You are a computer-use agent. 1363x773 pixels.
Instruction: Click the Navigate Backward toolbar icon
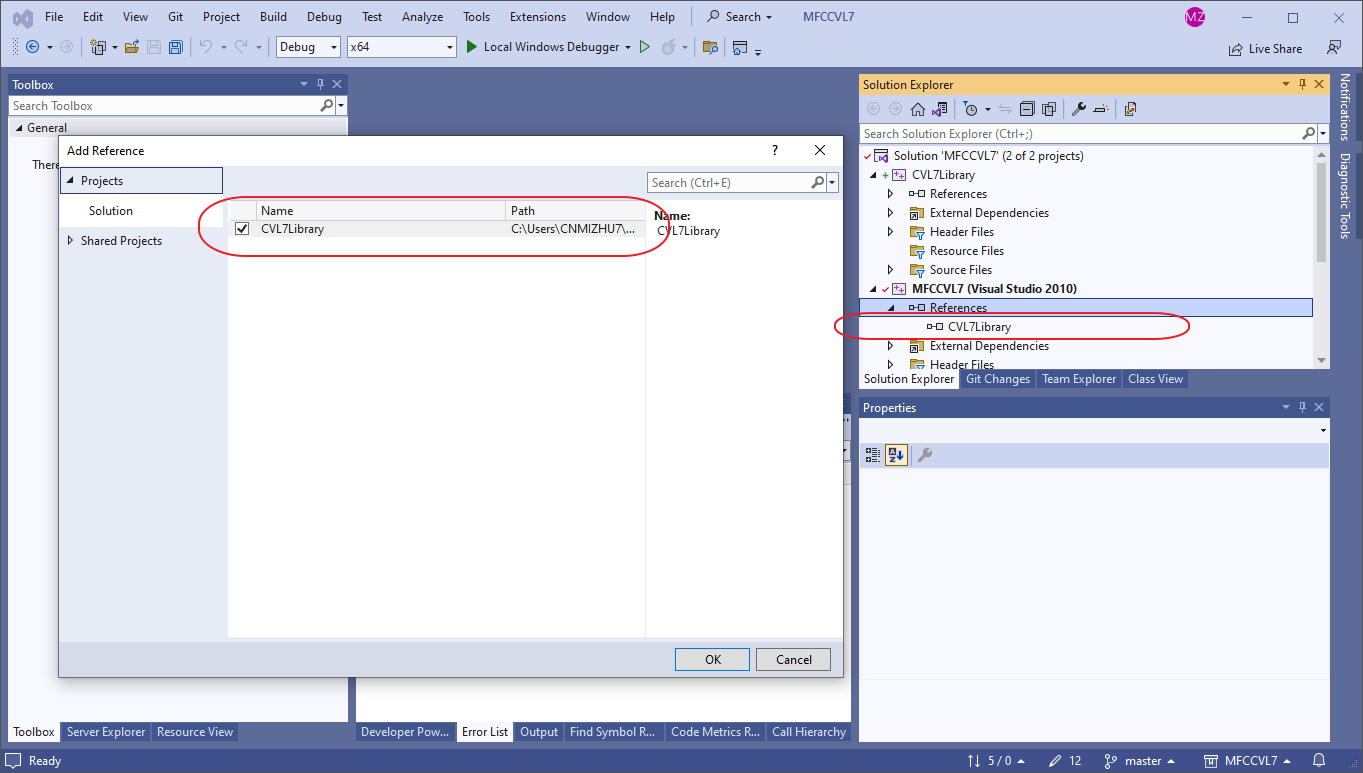click(x=32, y=47)
